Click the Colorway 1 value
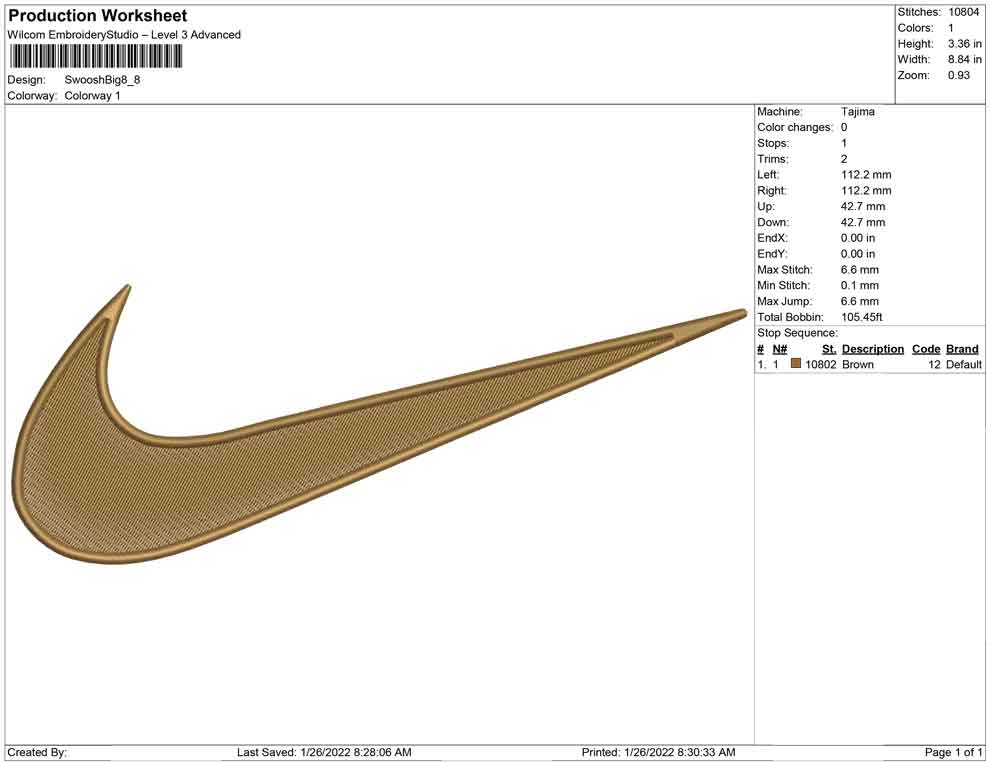The image size is (990, 762). click(92, 96)
